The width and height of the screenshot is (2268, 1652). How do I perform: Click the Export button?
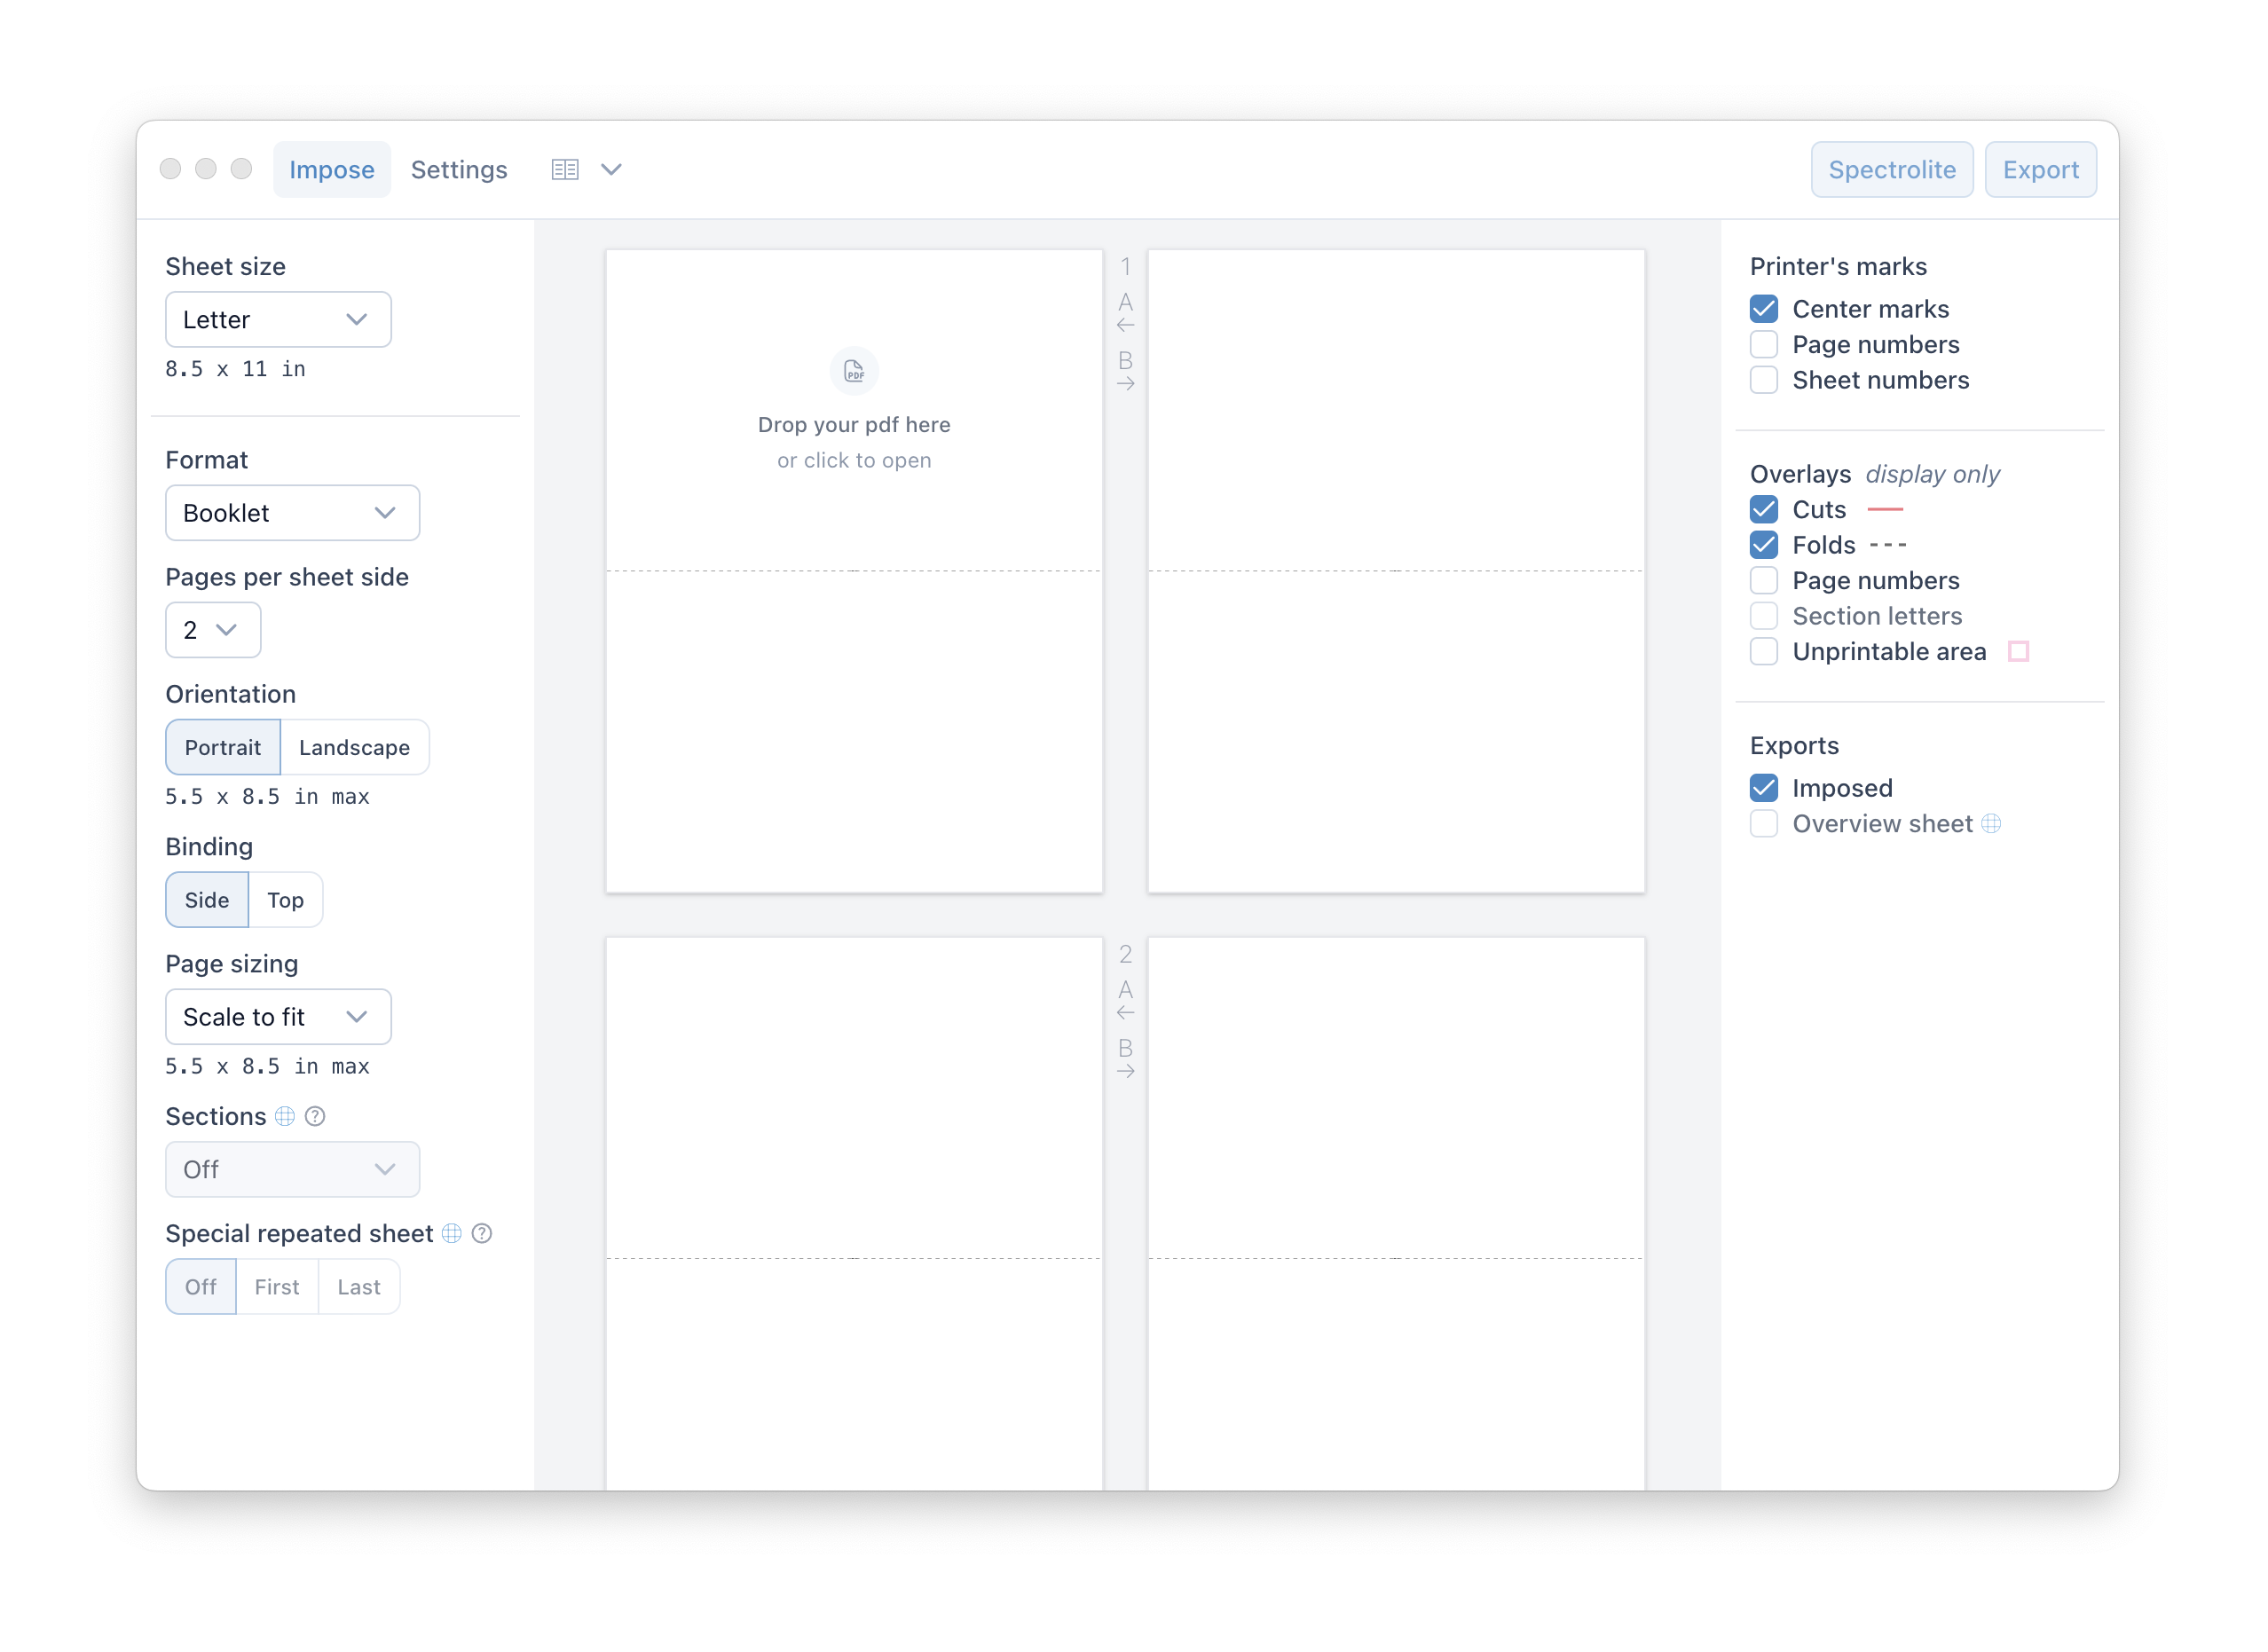(x=2040, y=169)
